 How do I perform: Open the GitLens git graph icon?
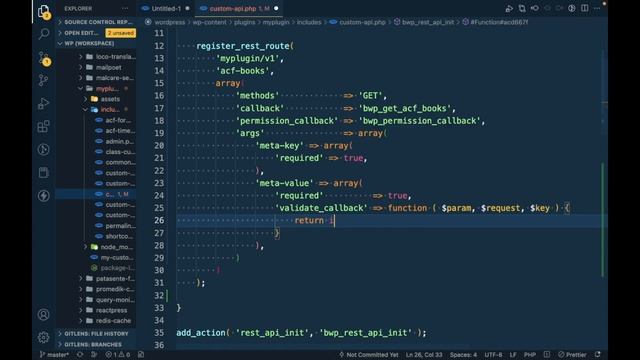pos(43,80)
